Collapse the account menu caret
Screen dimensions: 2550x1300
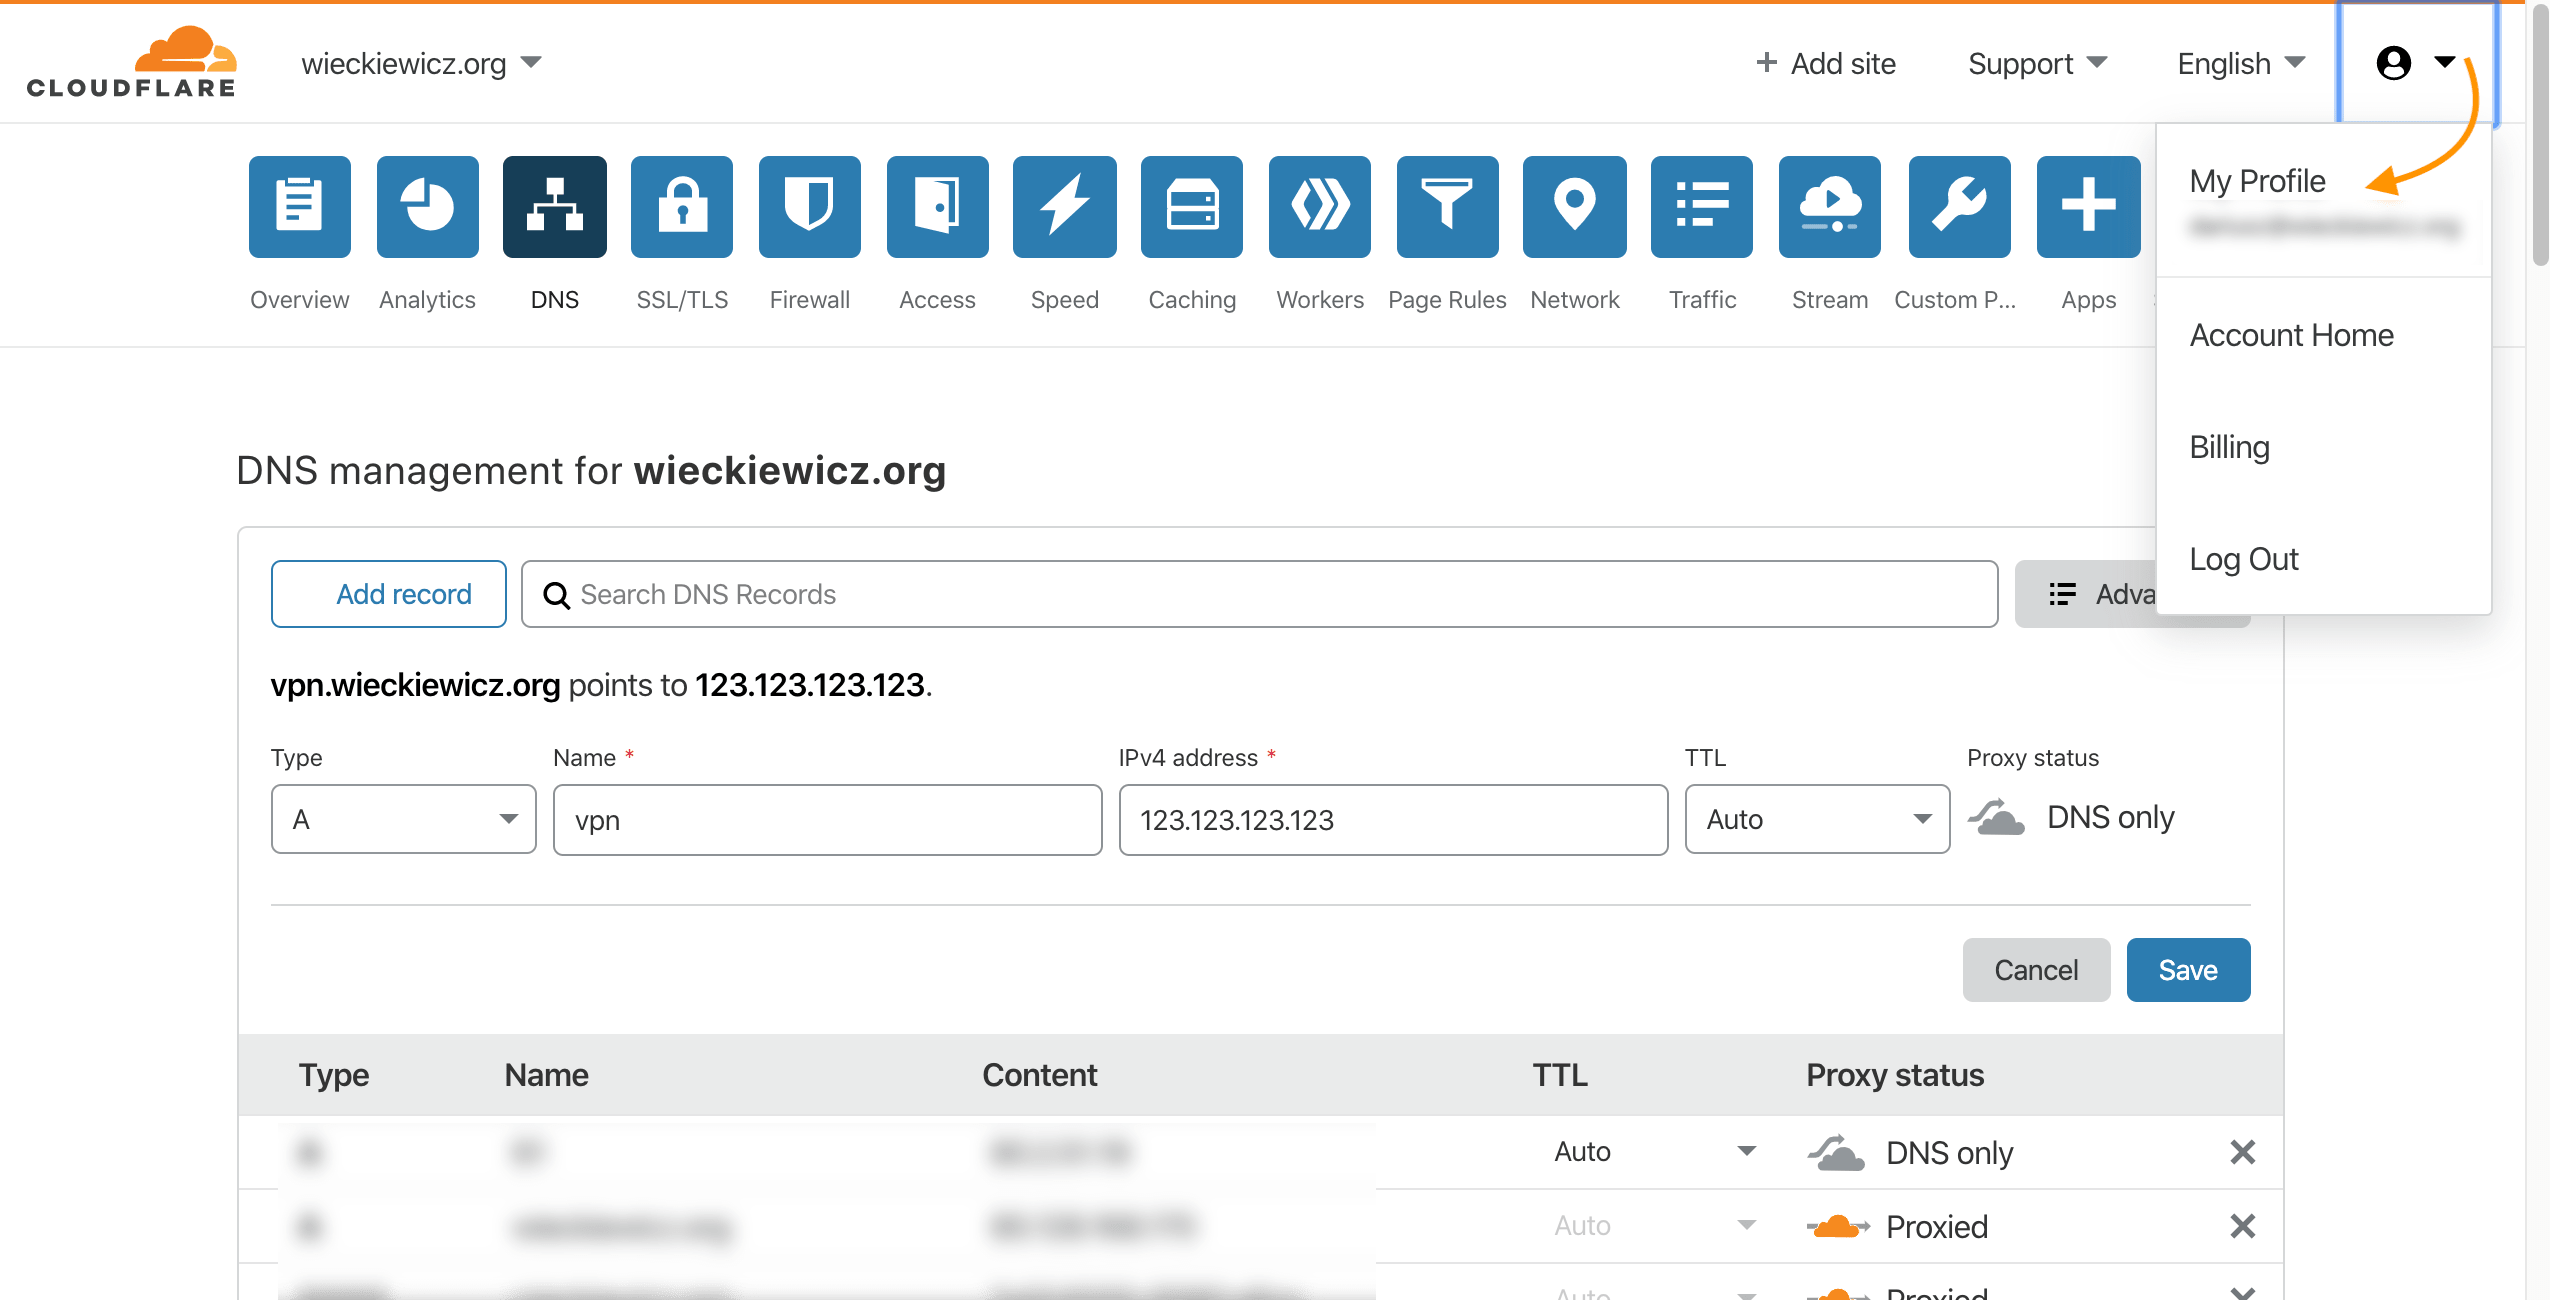(2444, 63)
